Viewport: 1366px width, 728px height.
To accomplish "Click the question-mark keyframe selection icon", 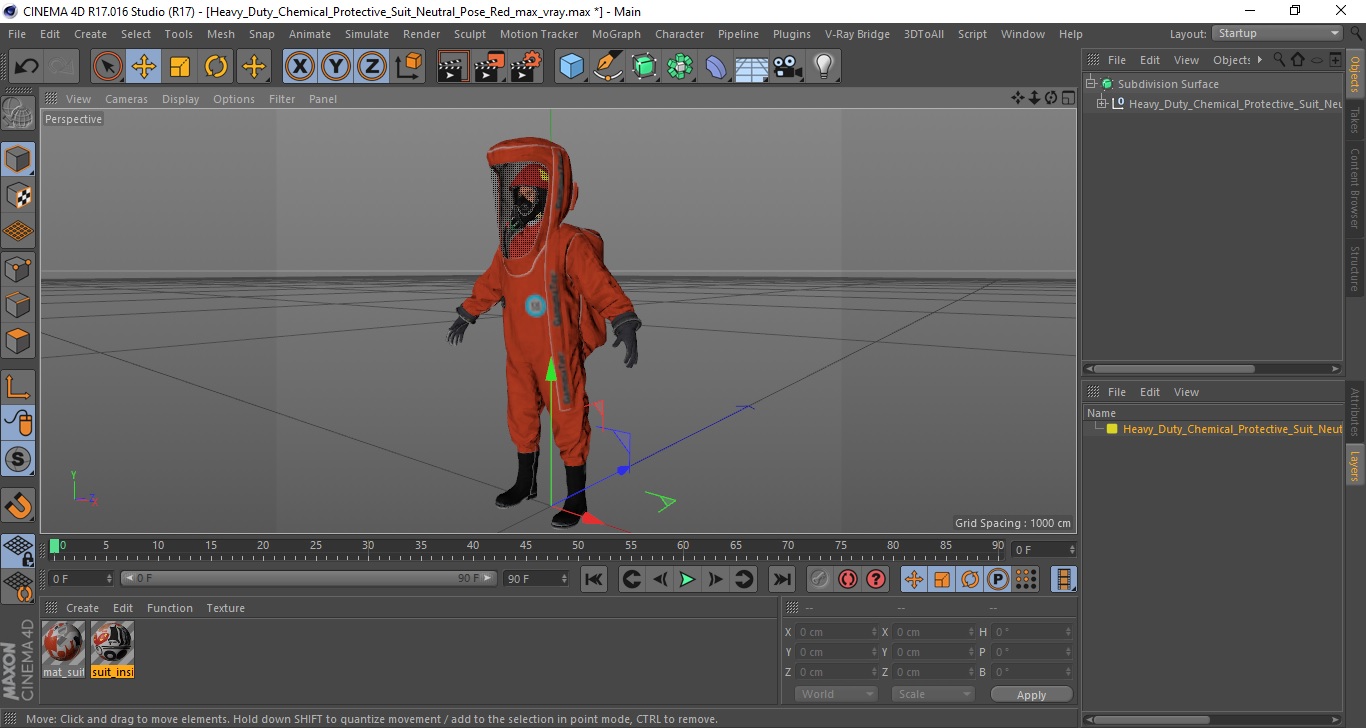I will [x=876, y=579].
